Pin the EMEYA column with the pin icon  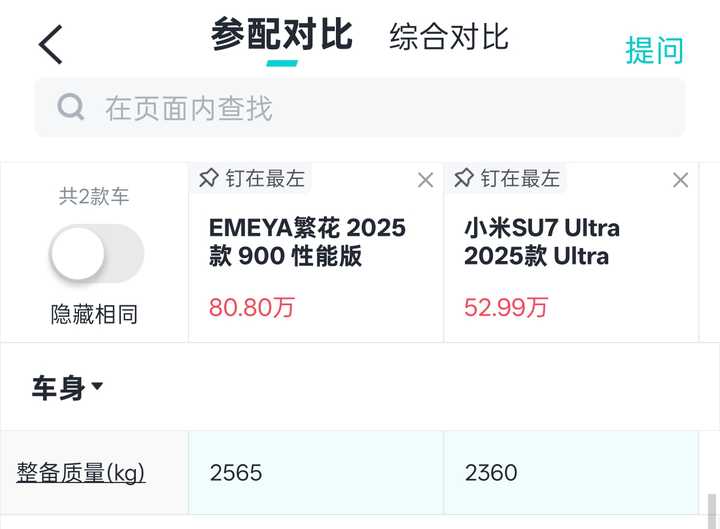208,178
